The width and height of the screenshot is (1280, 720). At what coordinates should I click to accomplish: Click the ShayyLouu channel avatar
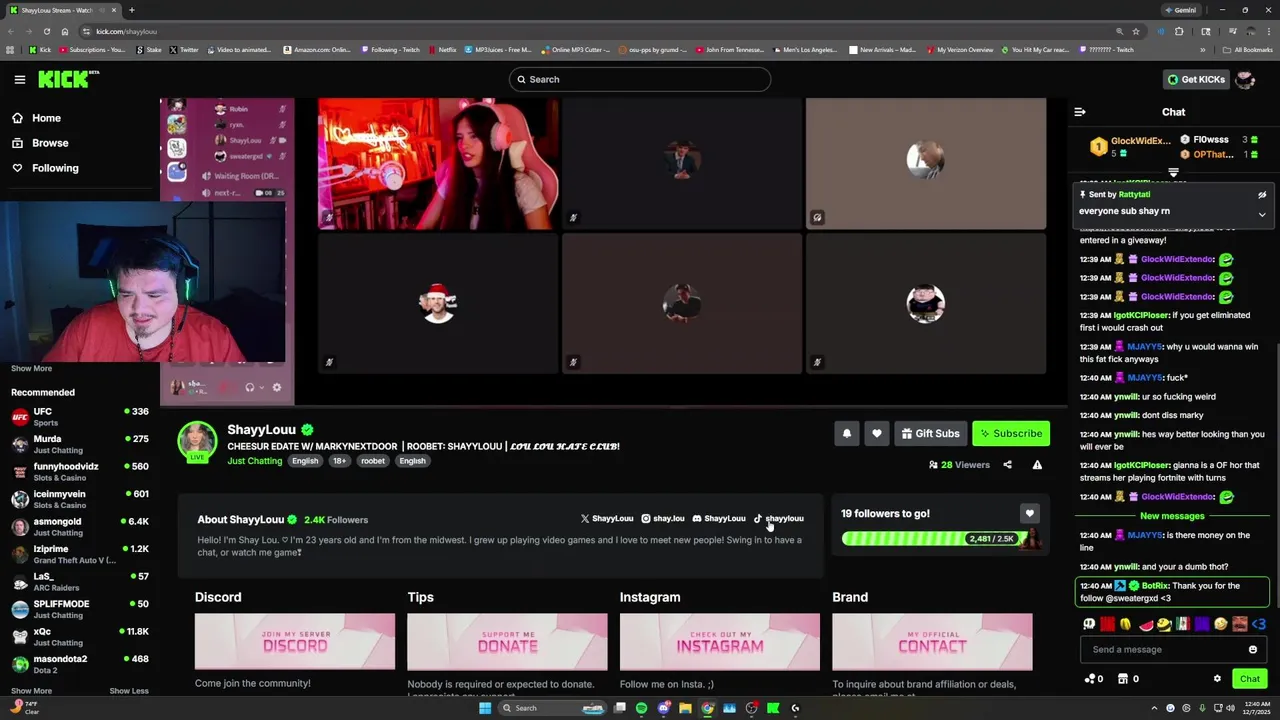(197, 441)
